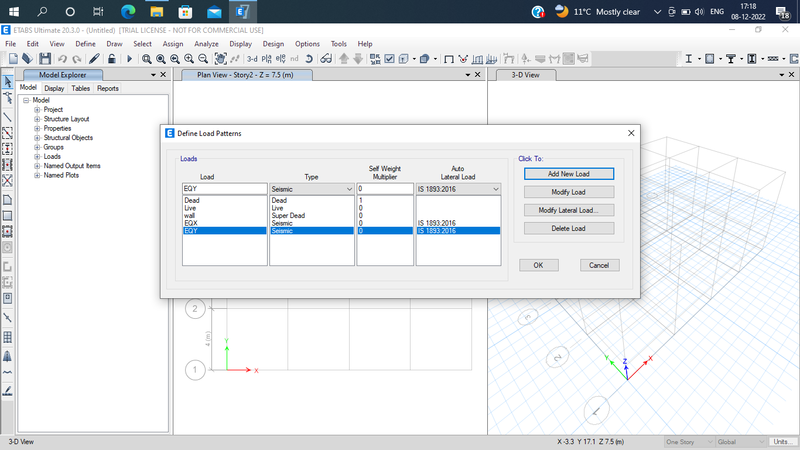Screen dimensions: 800x450
Task: Switch to the Display tab in Model Explorer
Action: coord(54,88)
